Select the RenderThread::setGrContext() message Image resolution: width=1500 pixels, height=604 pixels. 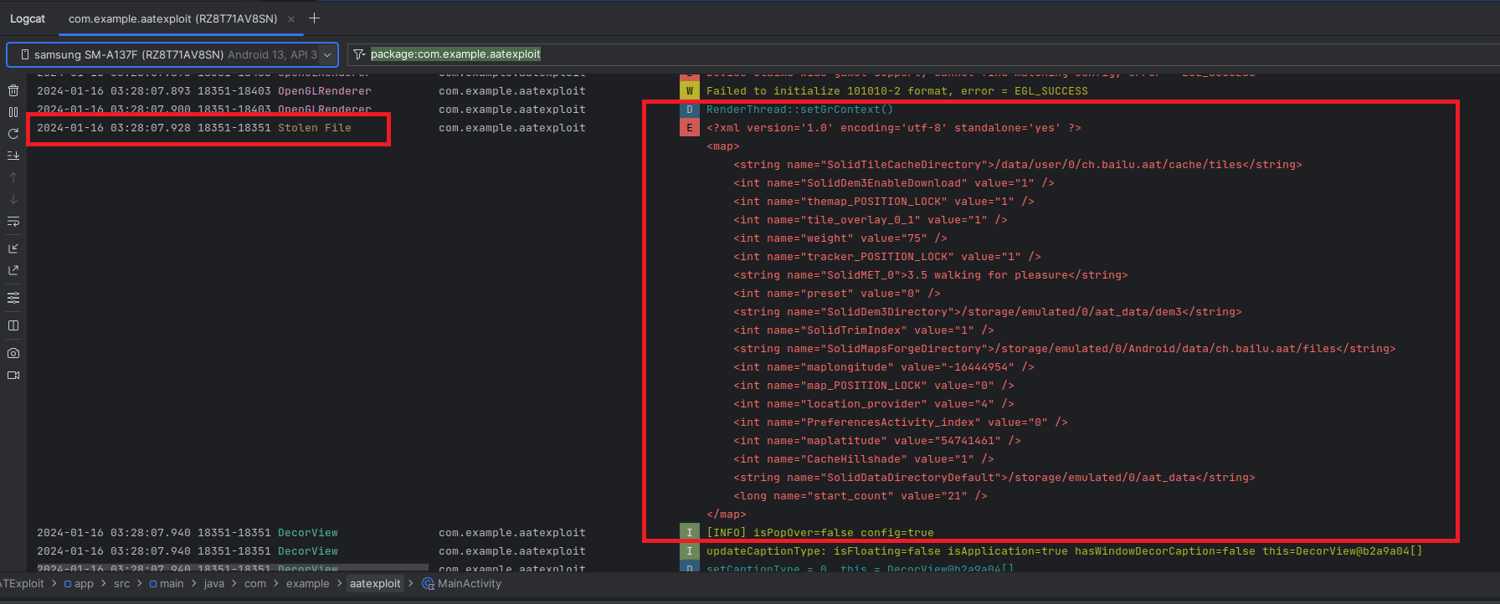pos(799,110)
